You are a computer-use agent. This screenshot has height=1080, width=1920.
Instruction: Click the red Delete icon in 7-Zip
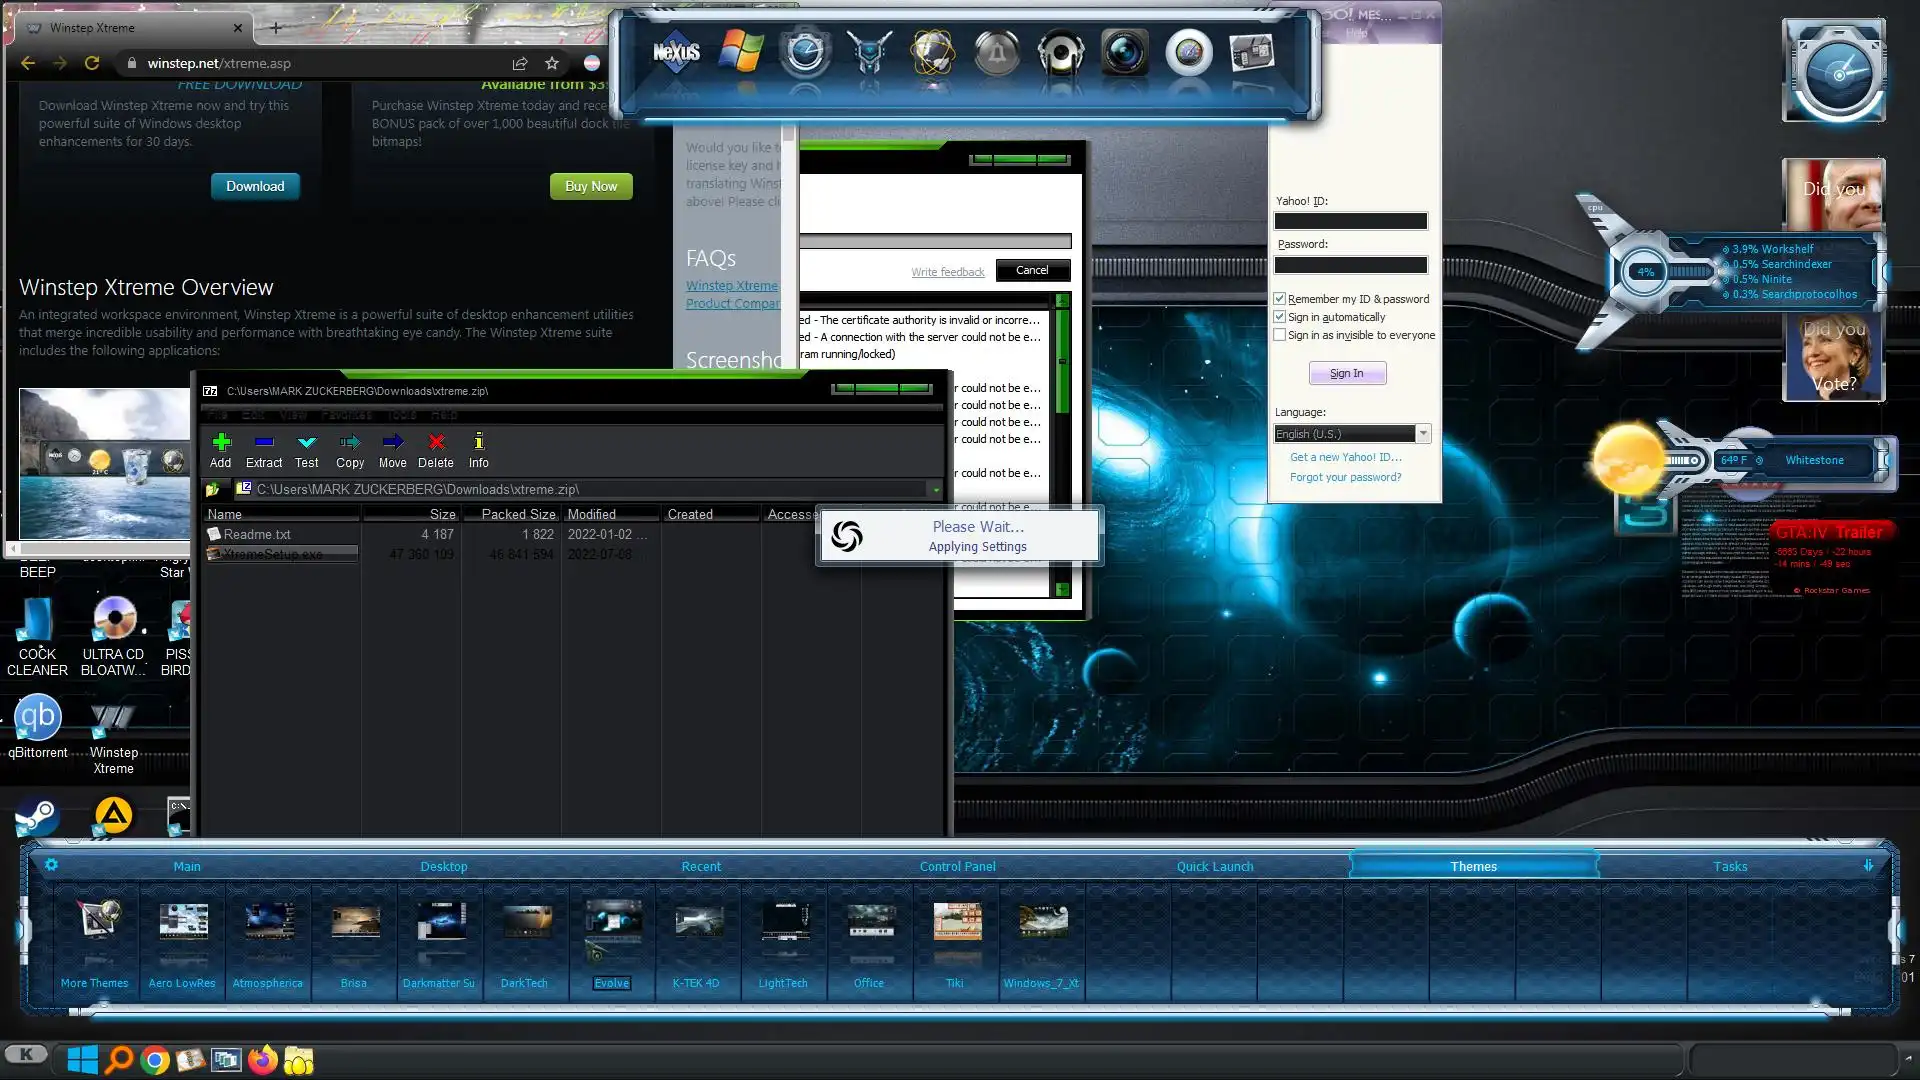[436, 442]
